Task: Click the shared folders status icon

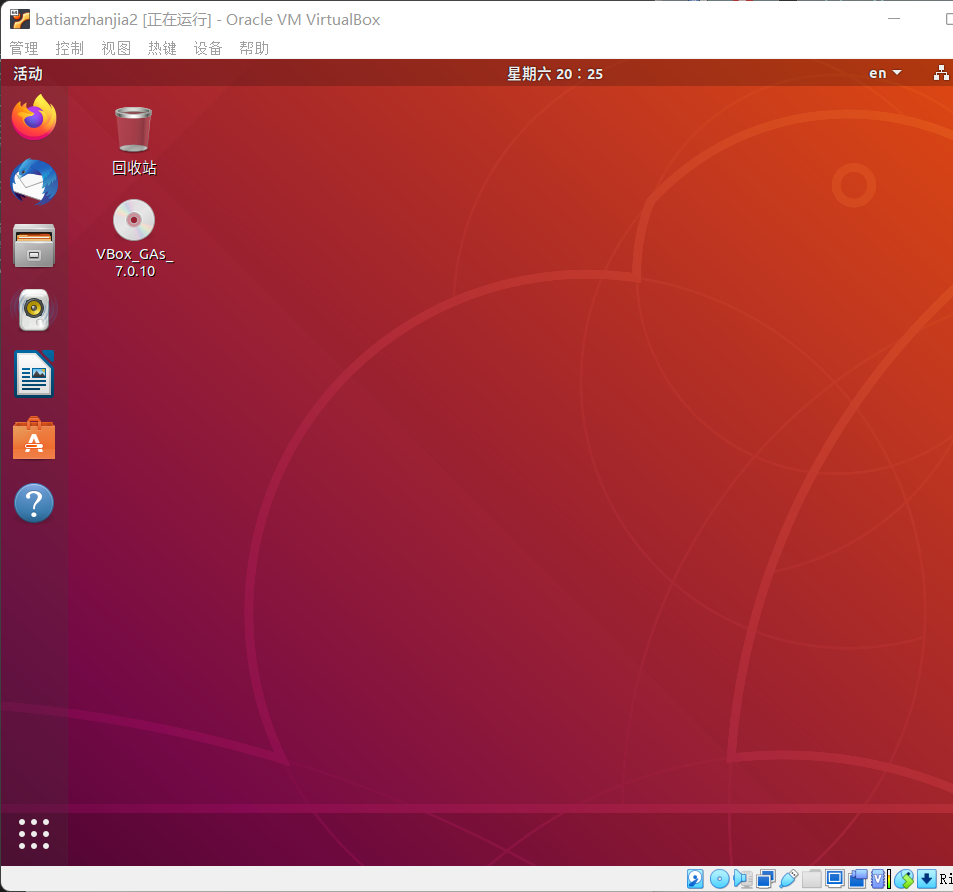Action: (x=812, y=879)
